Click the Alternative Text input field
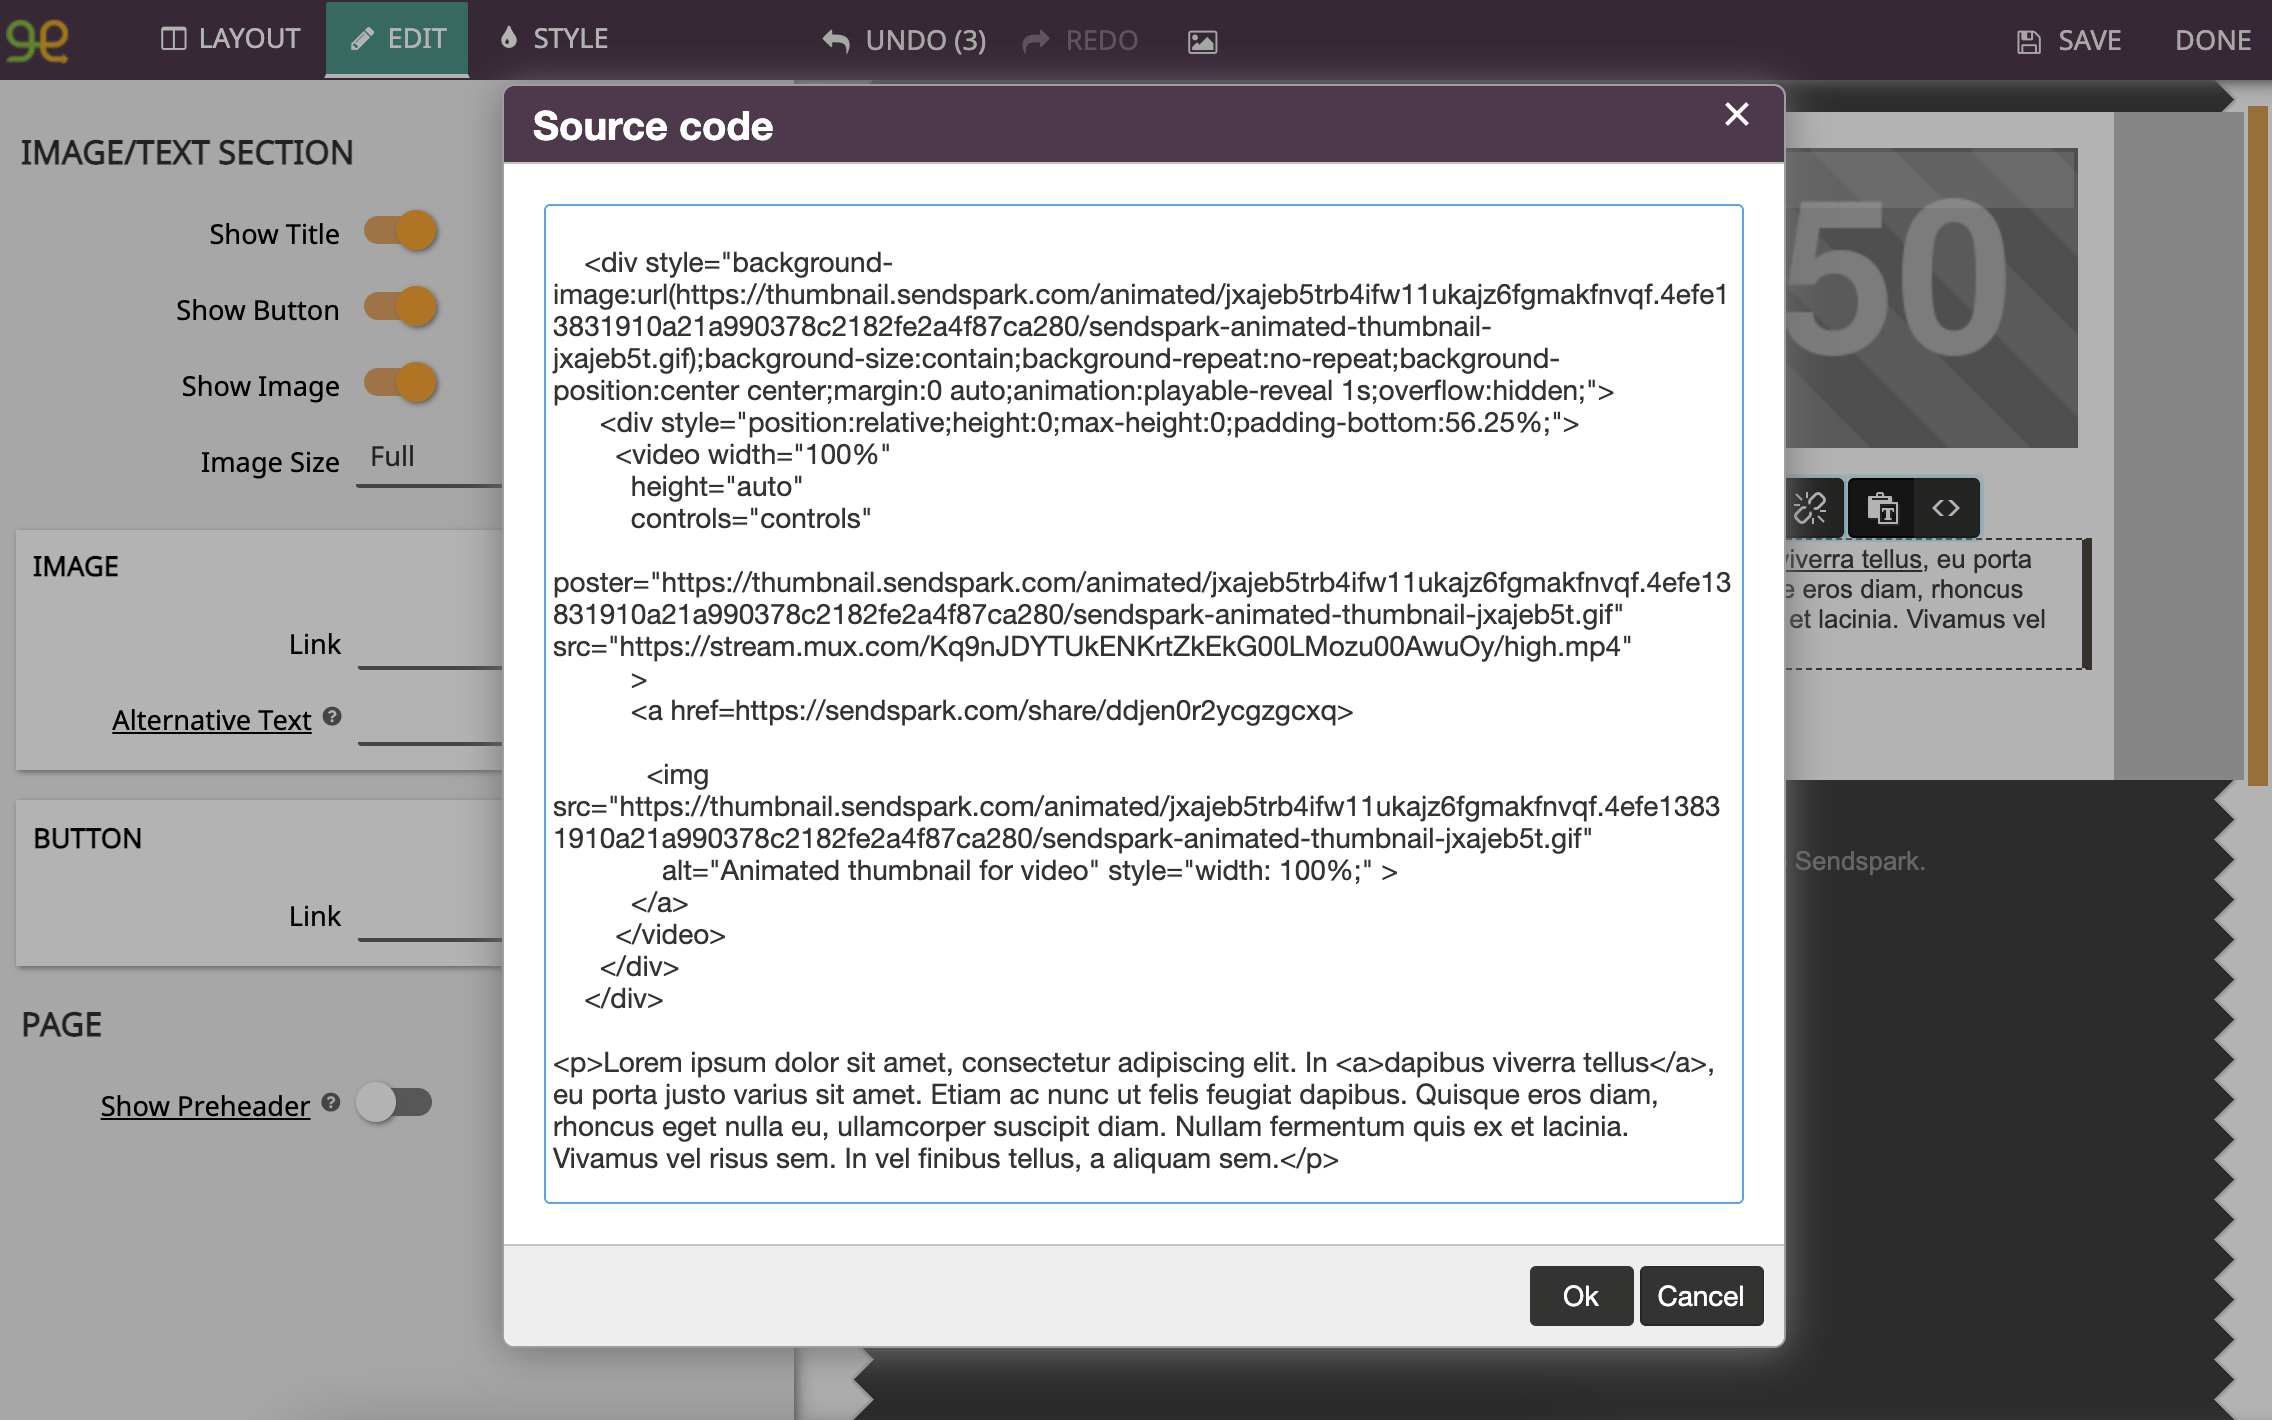This screenshot has width=2272, height=1420. click(430, 721)
